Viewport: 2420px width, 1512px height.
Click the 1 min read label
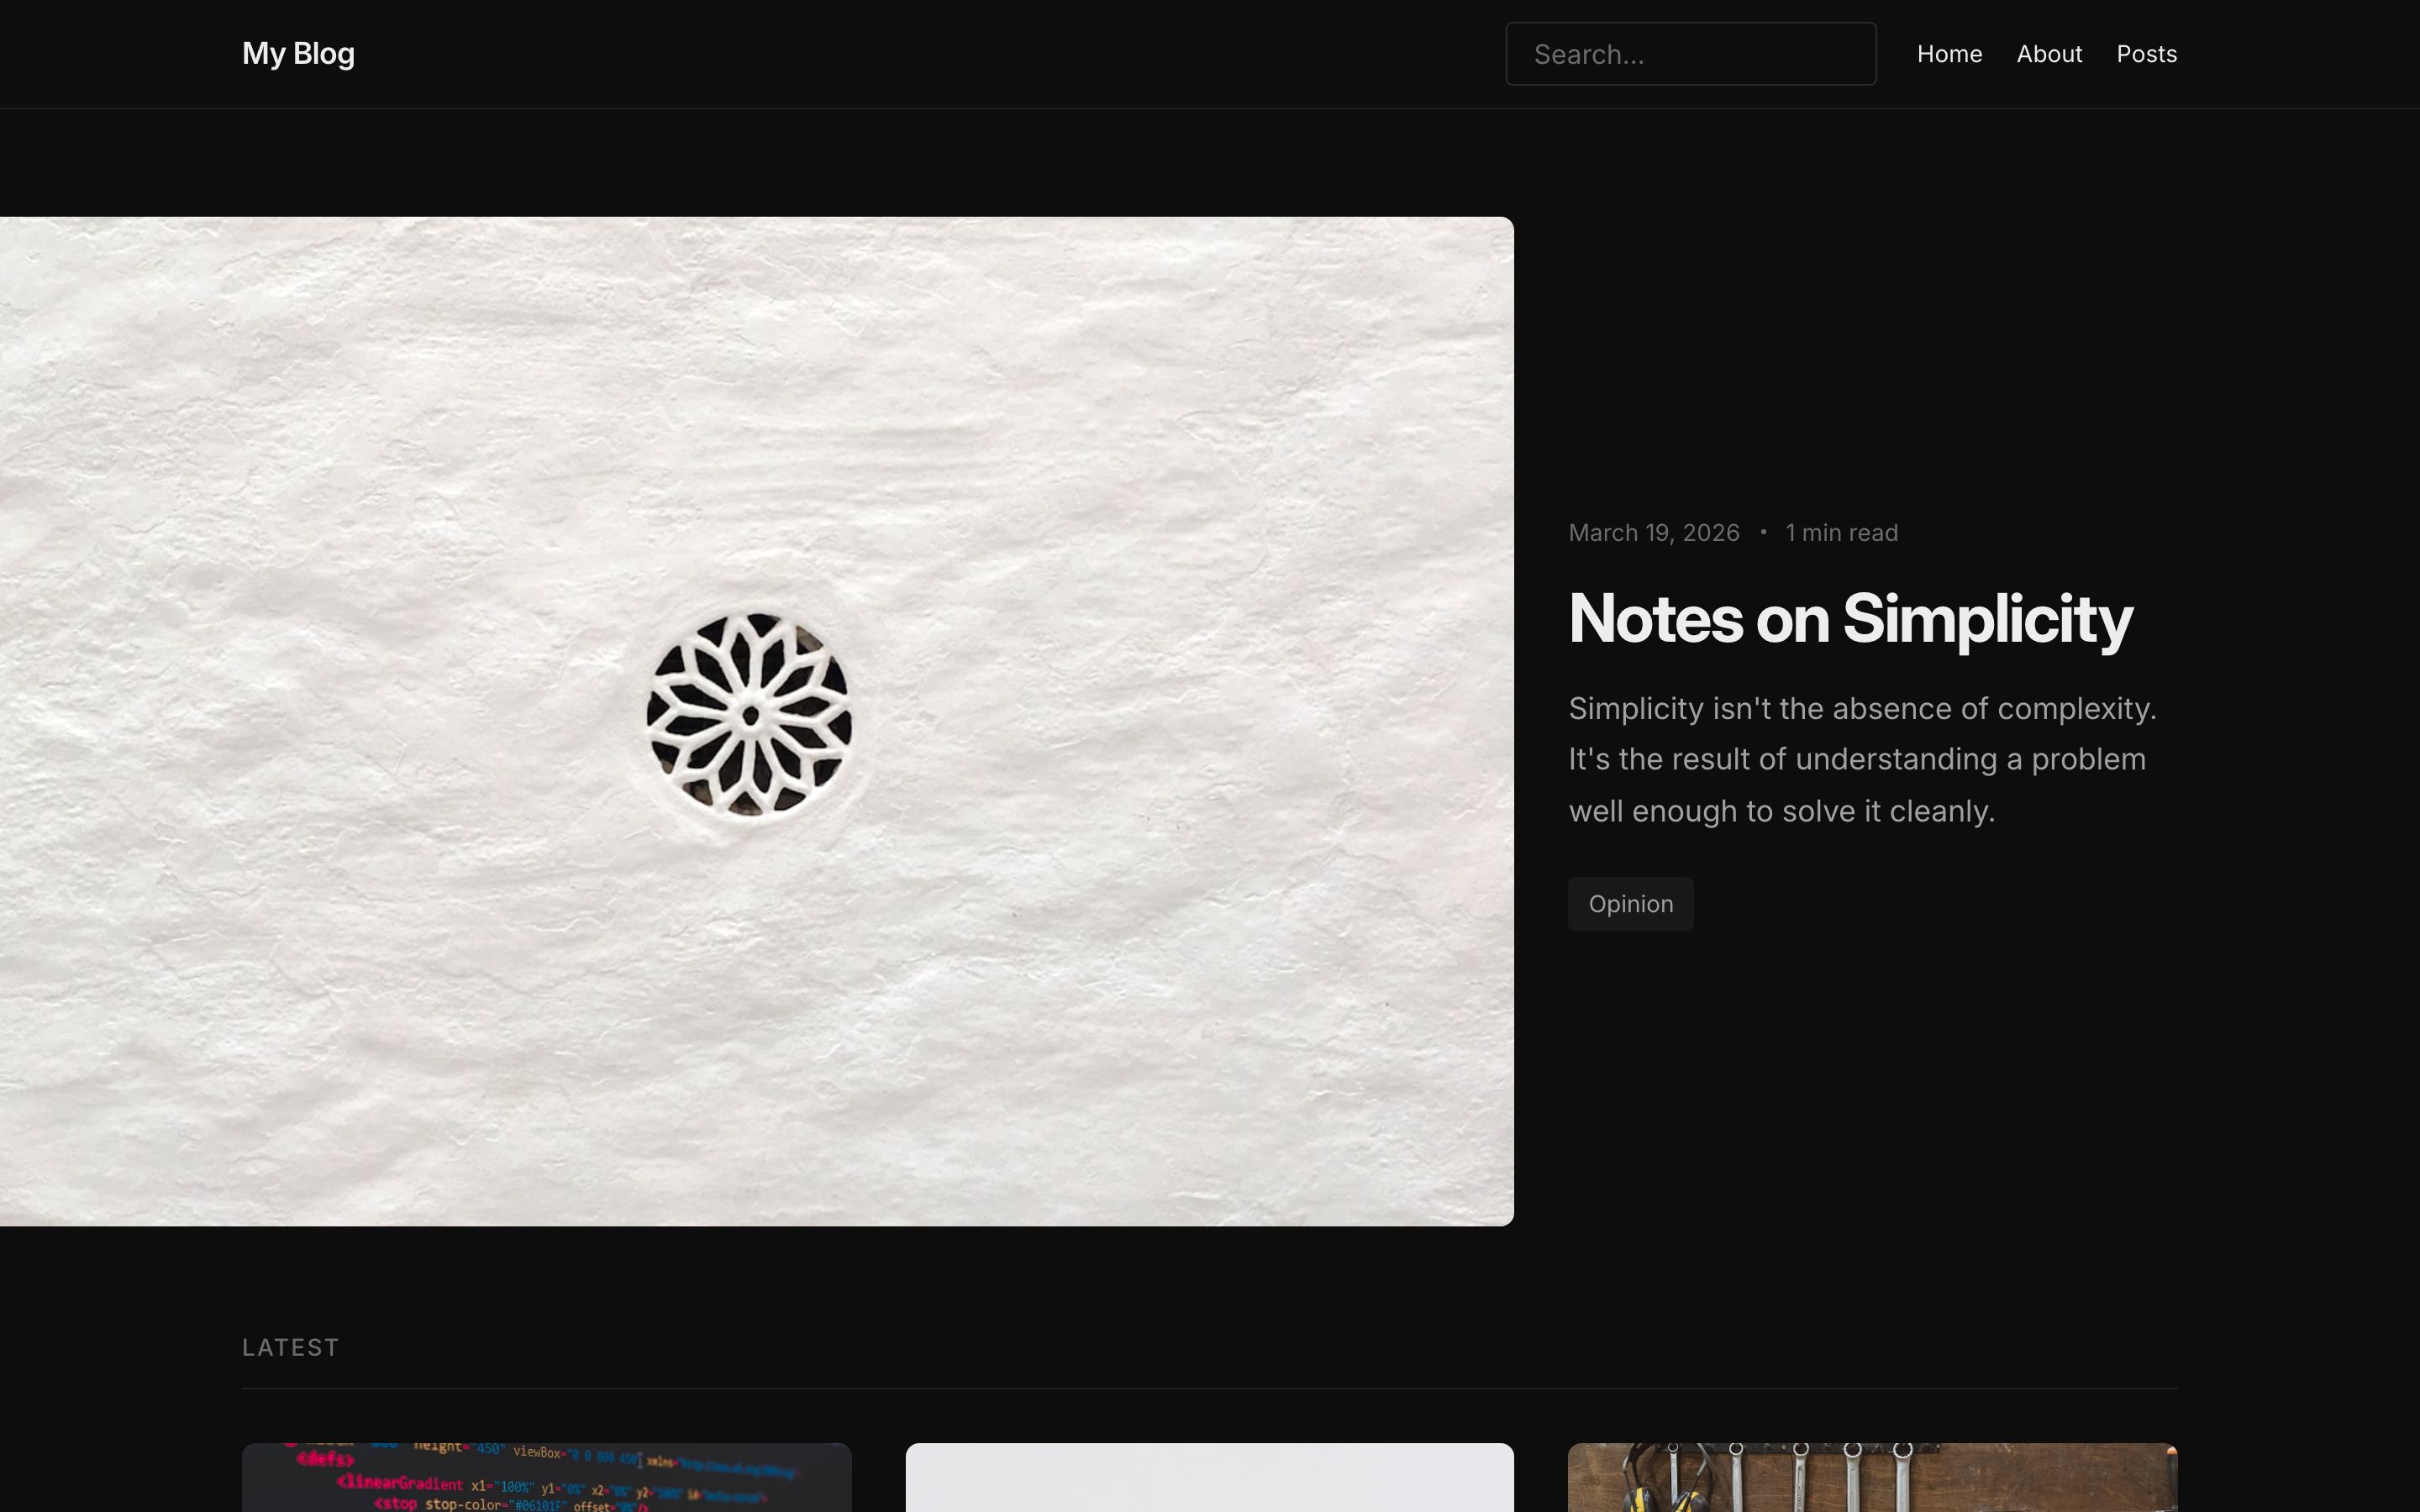point(1841,533)
